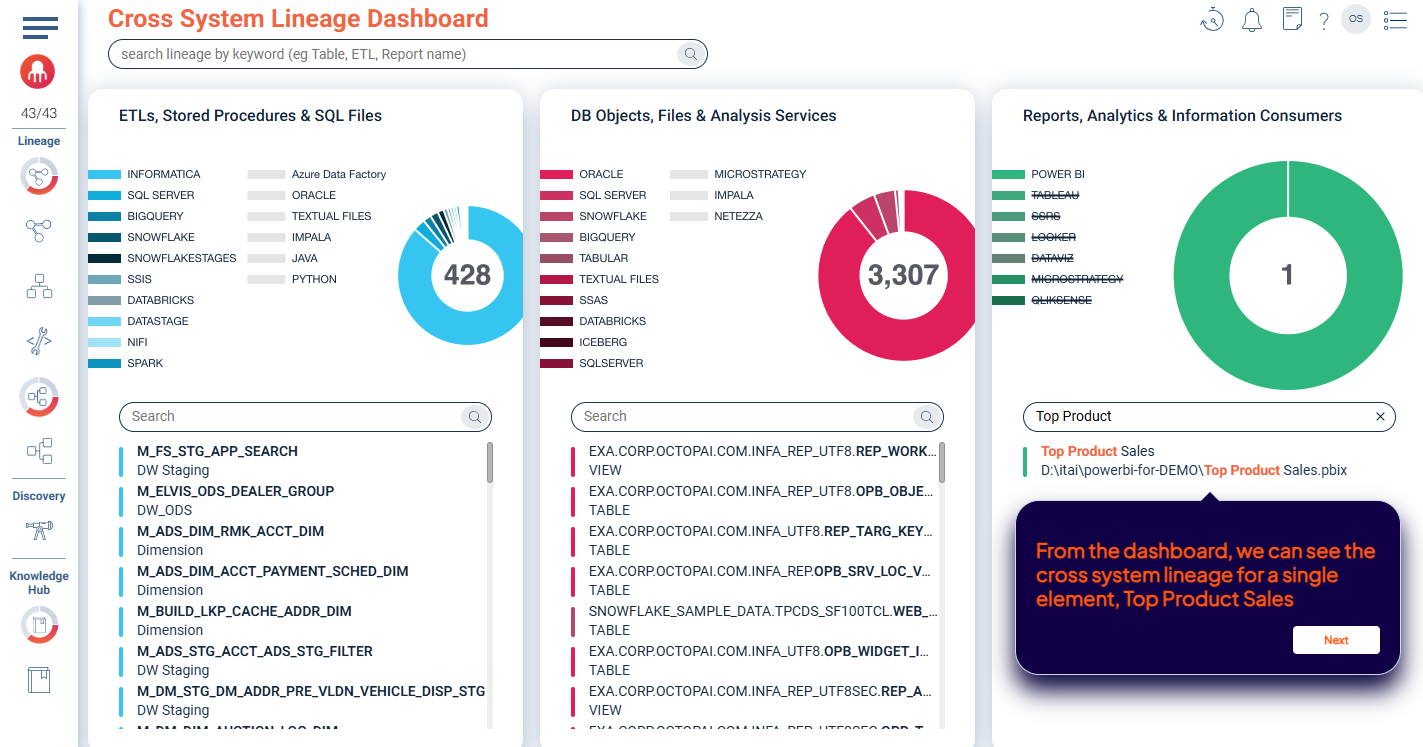1423x747 pixels.
Task: Click the red octopus logo icon
Action: click(x=38, y=71)
